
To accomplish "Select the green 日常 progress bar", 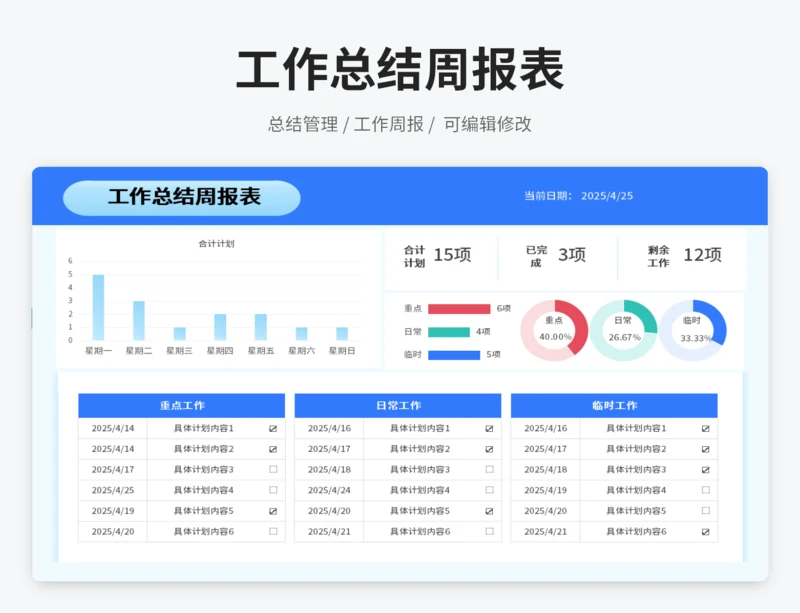I will pyautogui.click(x=449, y=332).
